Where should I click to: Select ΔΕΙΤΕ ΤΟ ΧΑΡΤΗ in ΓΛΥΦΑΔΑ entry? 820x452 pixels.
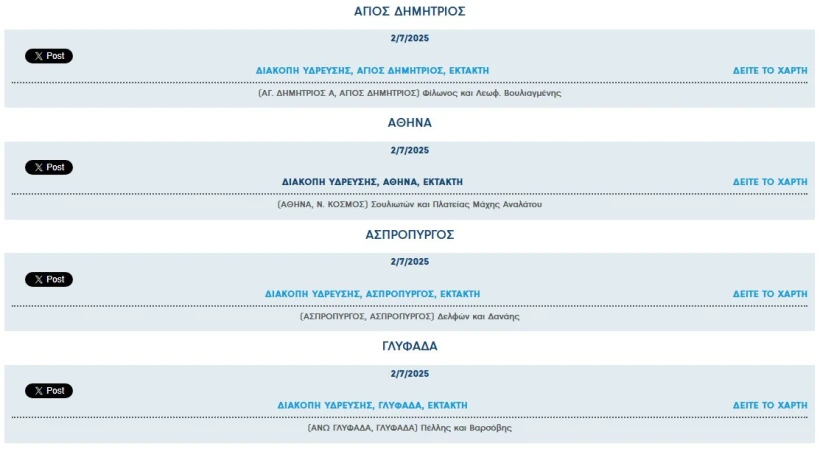coord(770,405)
